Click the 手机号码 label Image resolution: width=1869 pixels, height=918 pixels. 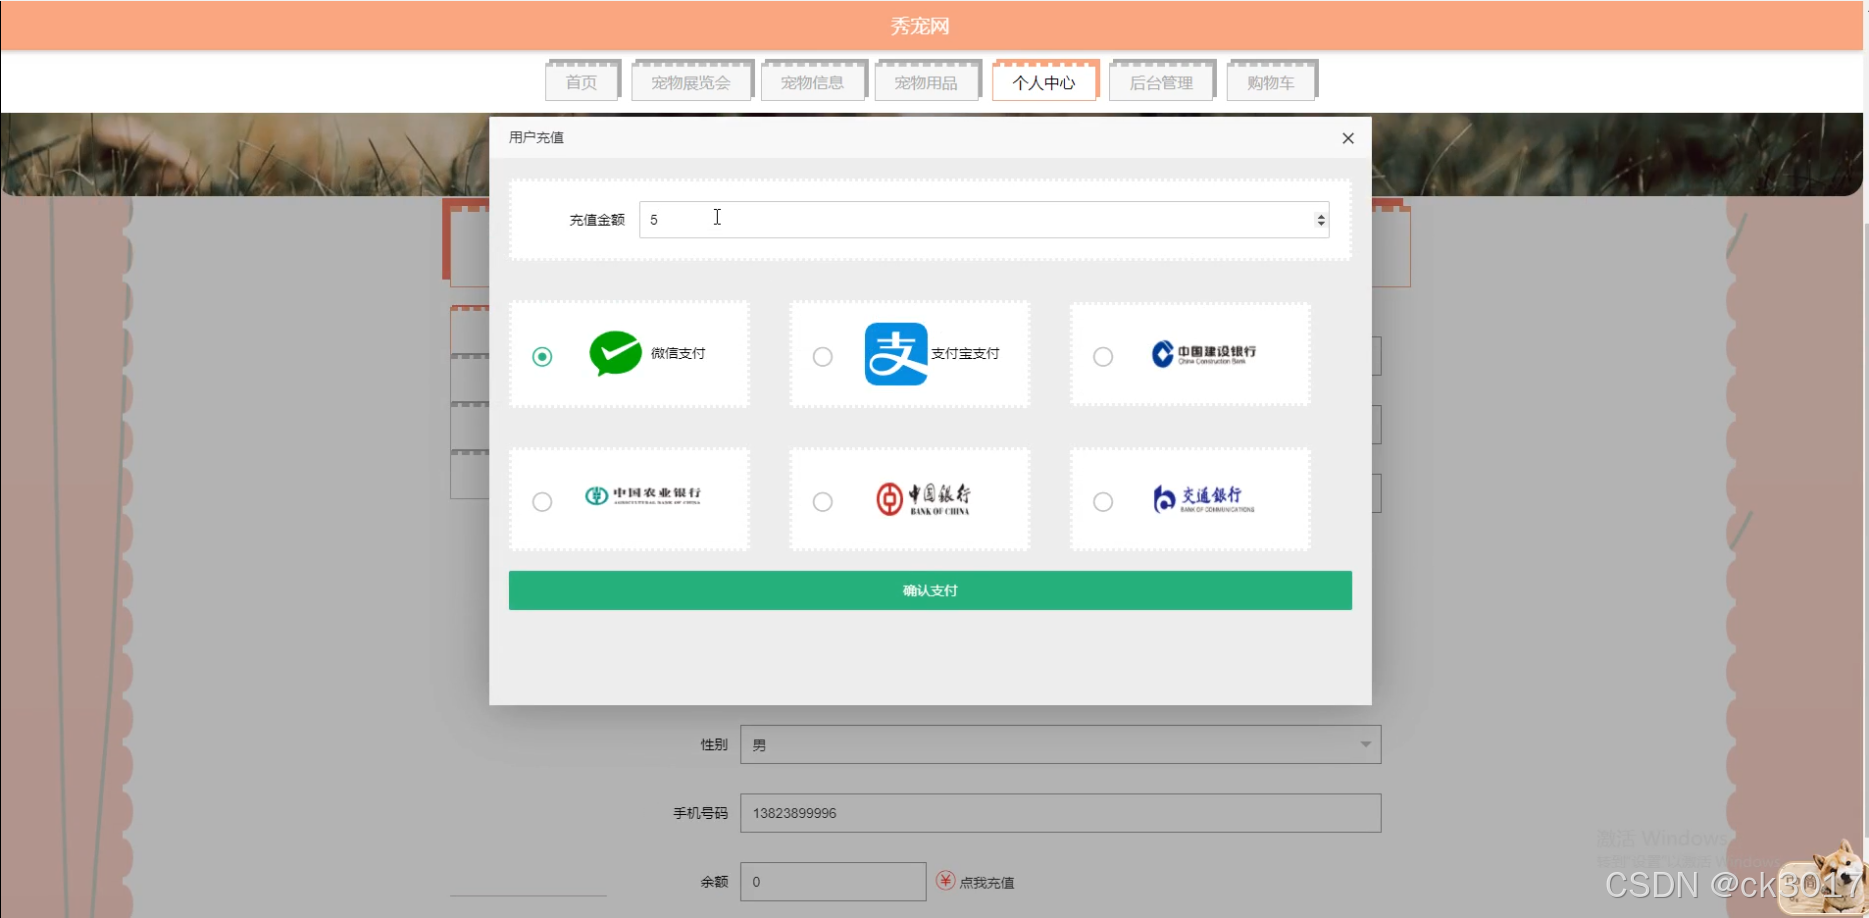click(x=700, y=814)
